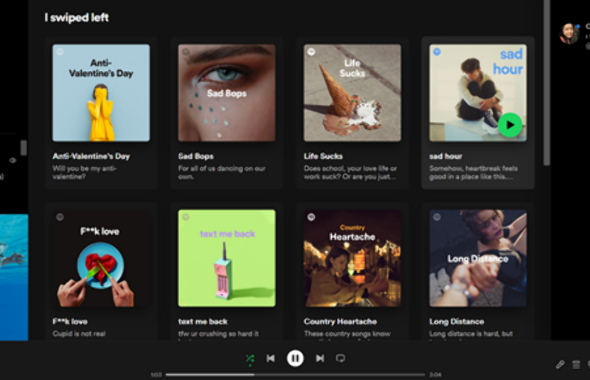Click the text me back title link
Screen dimensions: 590x380
tap(203, 322)
